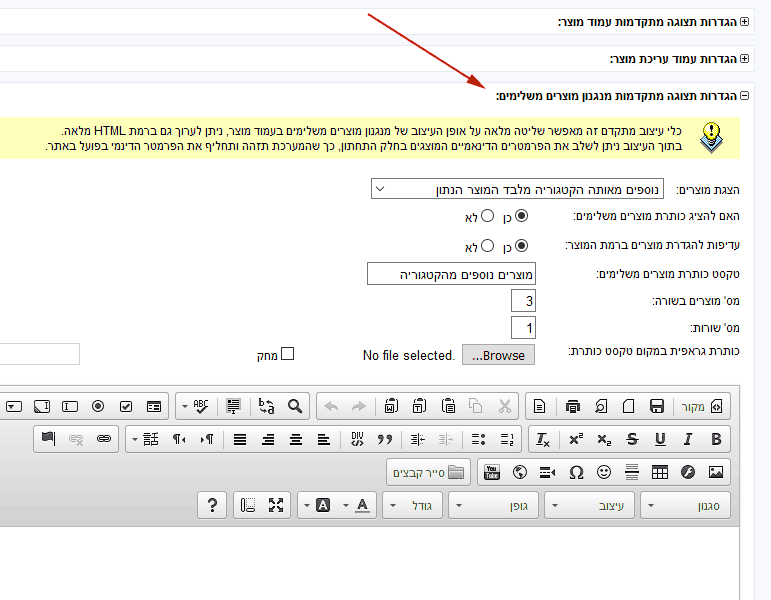Select כן for האם להציג כותרת מוצרים משלימים
Viewport: 771px width, 600px height.
(x=521, y=215)
